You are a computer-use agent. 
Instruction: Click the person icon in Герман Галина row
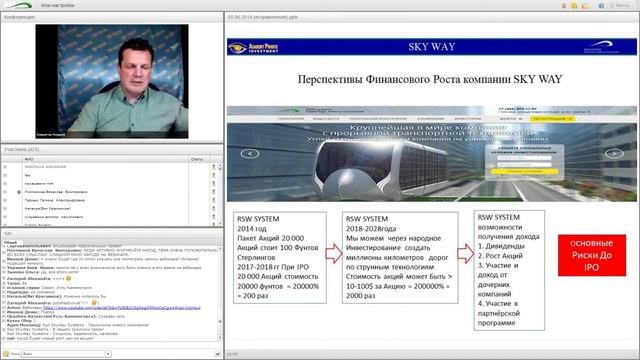point(213,200)
